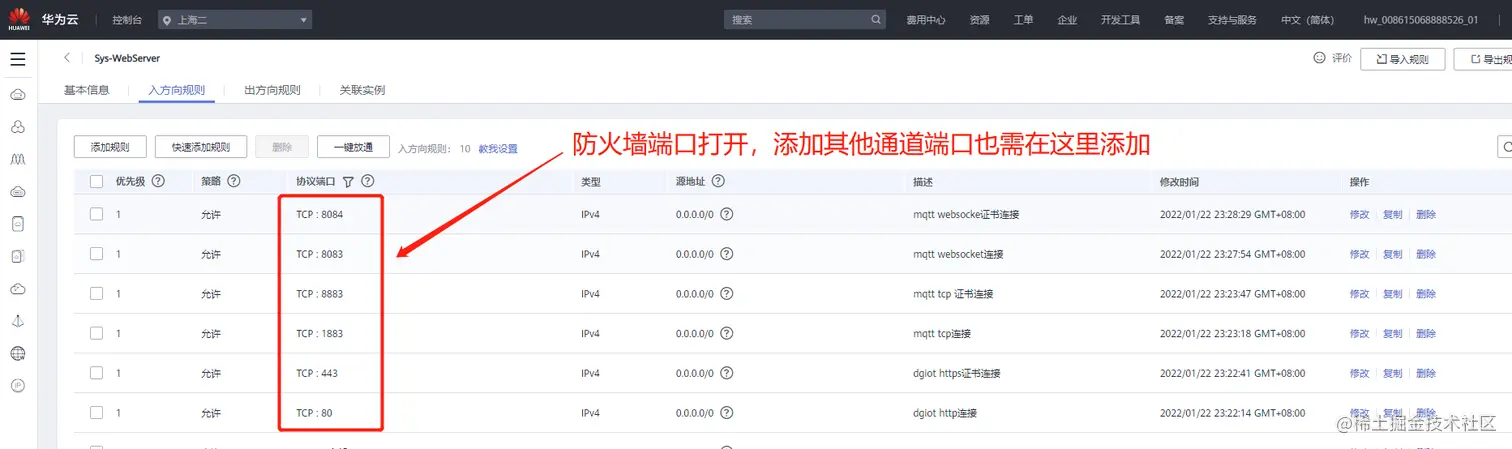This screenshot has height=449, width=1512.
Task: Open 资源 in top bar
Action: click(979, 20)
